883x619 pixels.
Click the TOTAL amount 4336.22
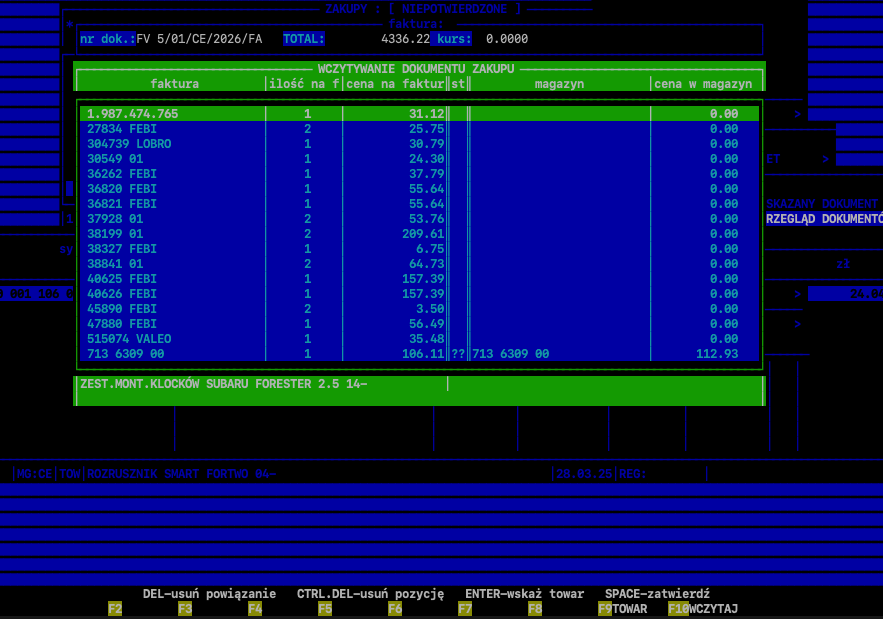coord(405,39)
